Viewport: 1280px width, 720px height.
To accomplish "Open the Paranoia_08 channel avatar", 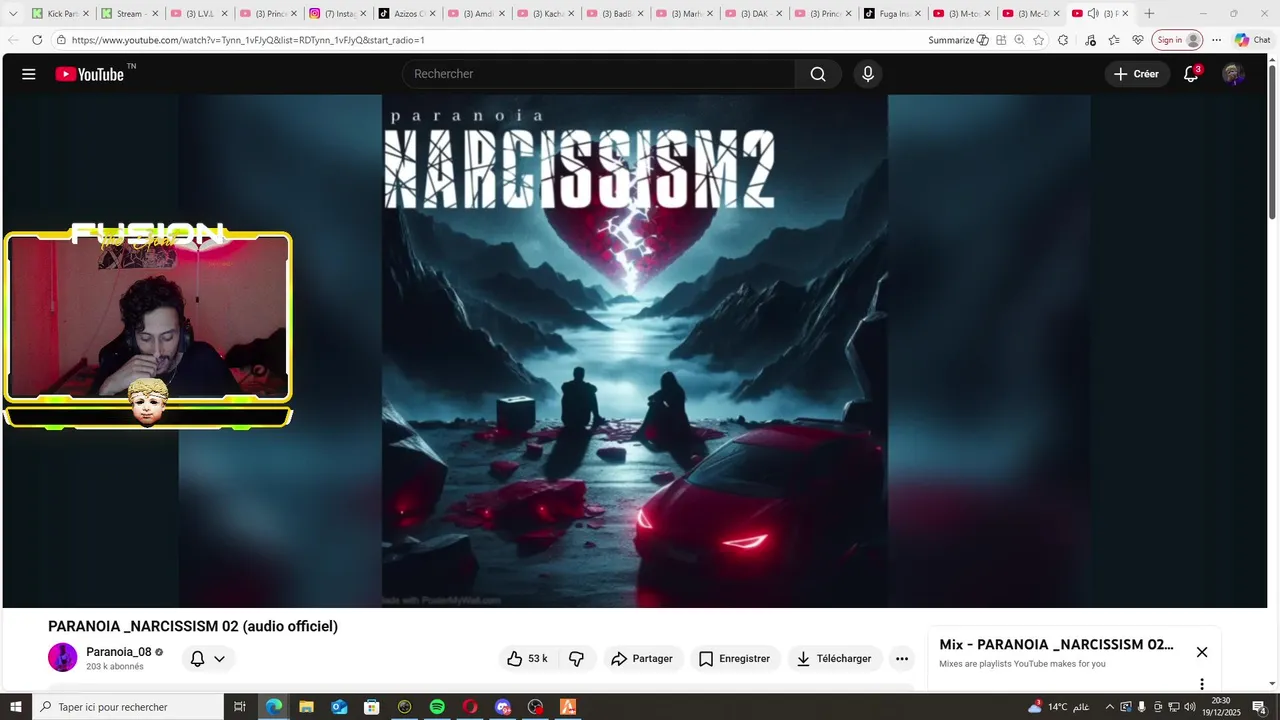I will pos(63,657).
